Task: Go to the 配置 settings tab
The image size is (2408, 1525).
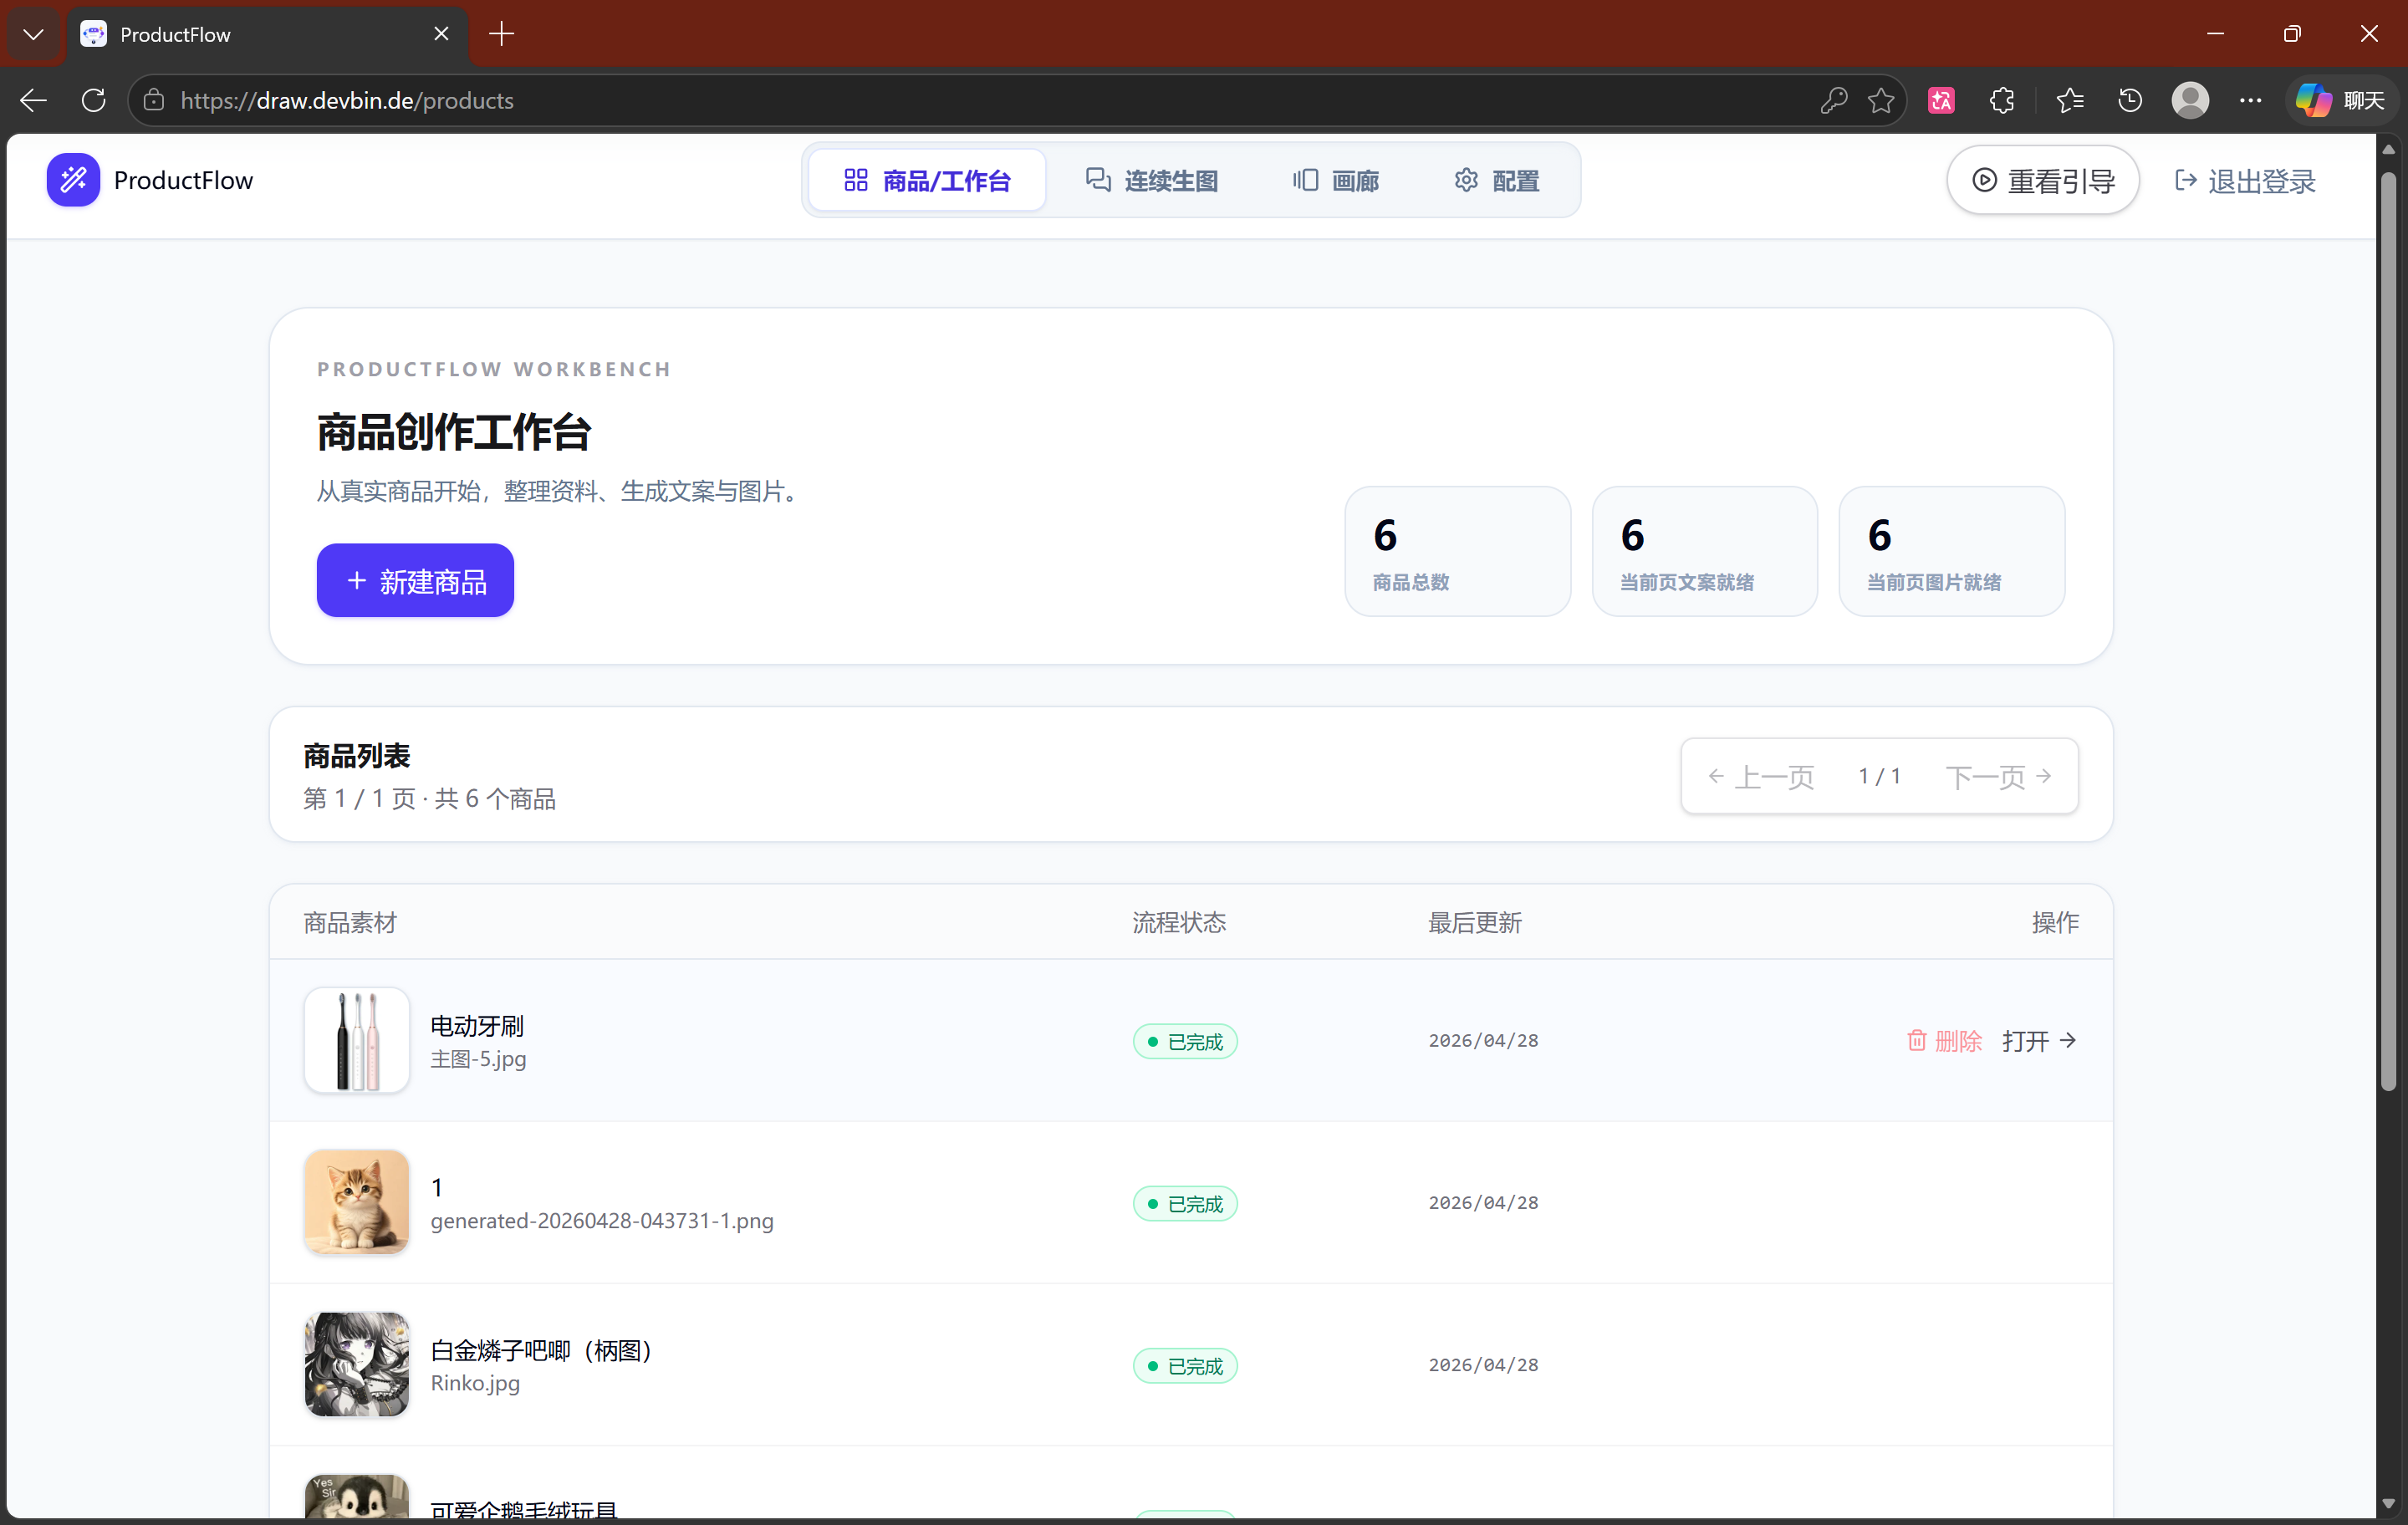Action: tap(1497, 181)
